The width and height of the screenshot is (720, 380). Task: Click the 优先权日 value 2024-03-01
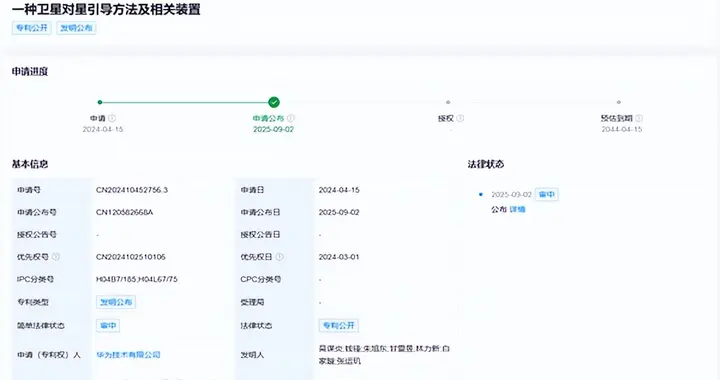[339, 257]
